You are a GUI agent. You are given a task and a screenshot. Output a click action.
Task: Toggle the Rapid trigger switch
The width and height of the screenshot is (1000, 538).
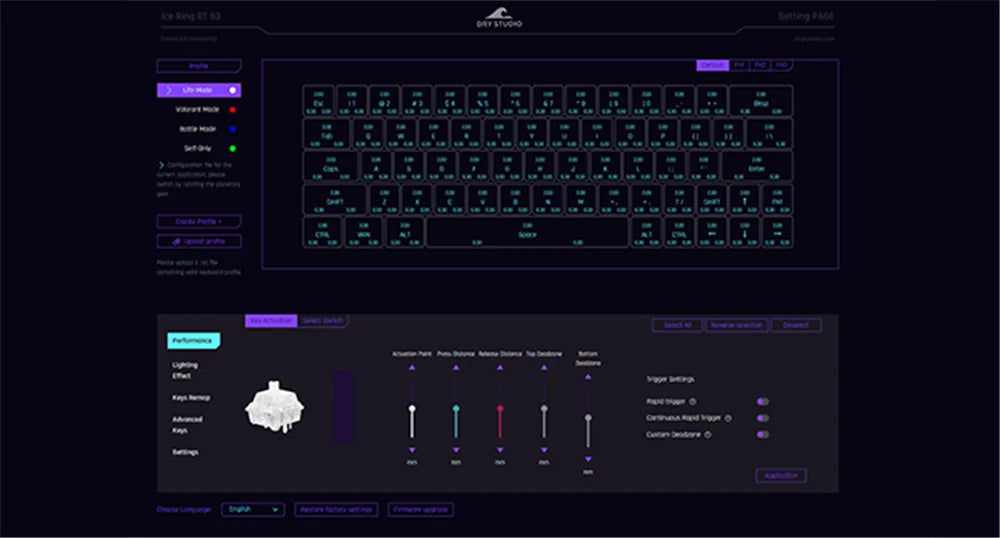pos(763,402)
